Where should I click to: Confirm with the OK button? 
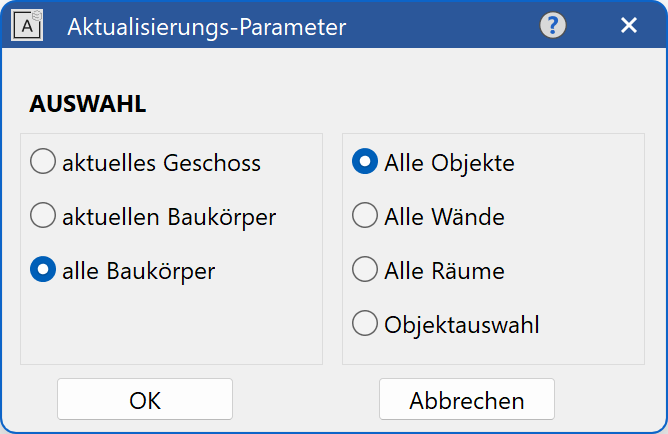(145, 400)
